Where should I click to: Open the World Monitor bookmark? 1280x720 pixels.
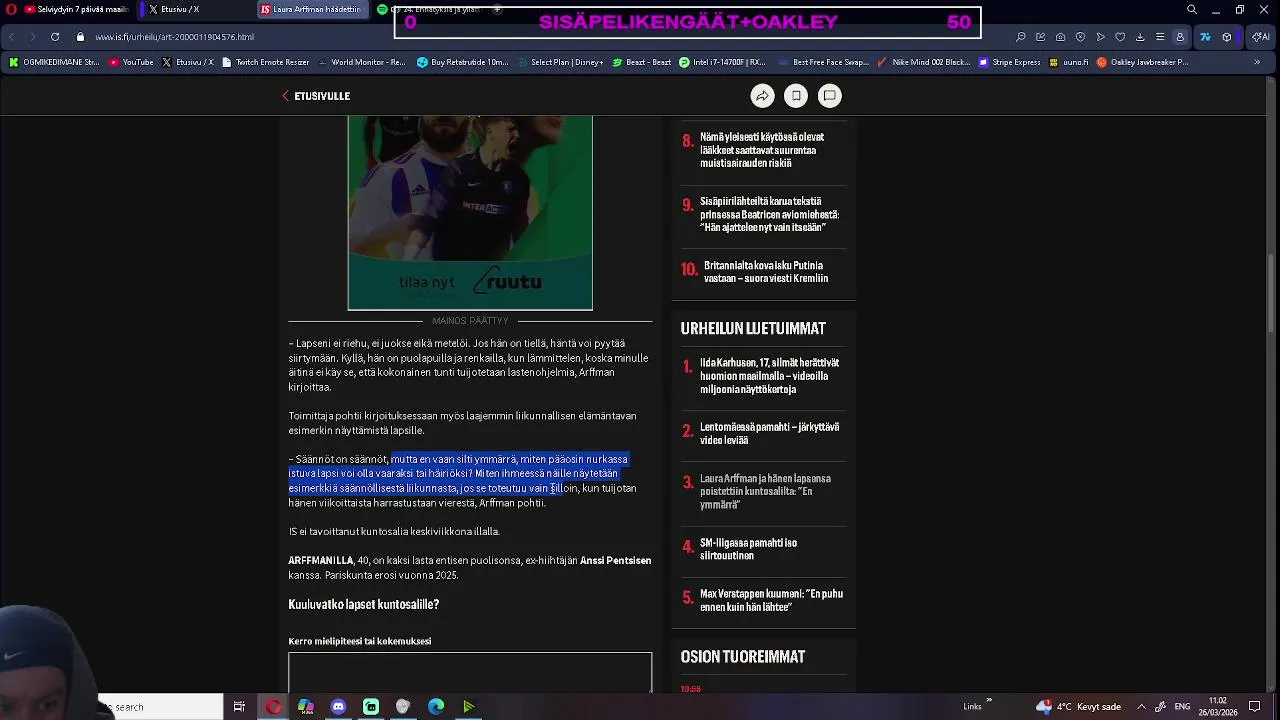tap(361, 62)
